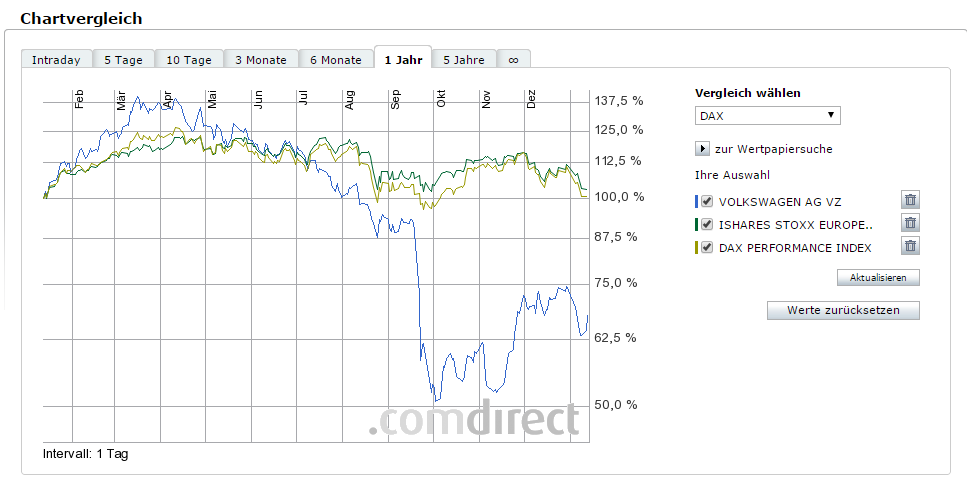Disable the DAX Performance Index checkbox
967x482 pixels.
(x=707, y=248)
